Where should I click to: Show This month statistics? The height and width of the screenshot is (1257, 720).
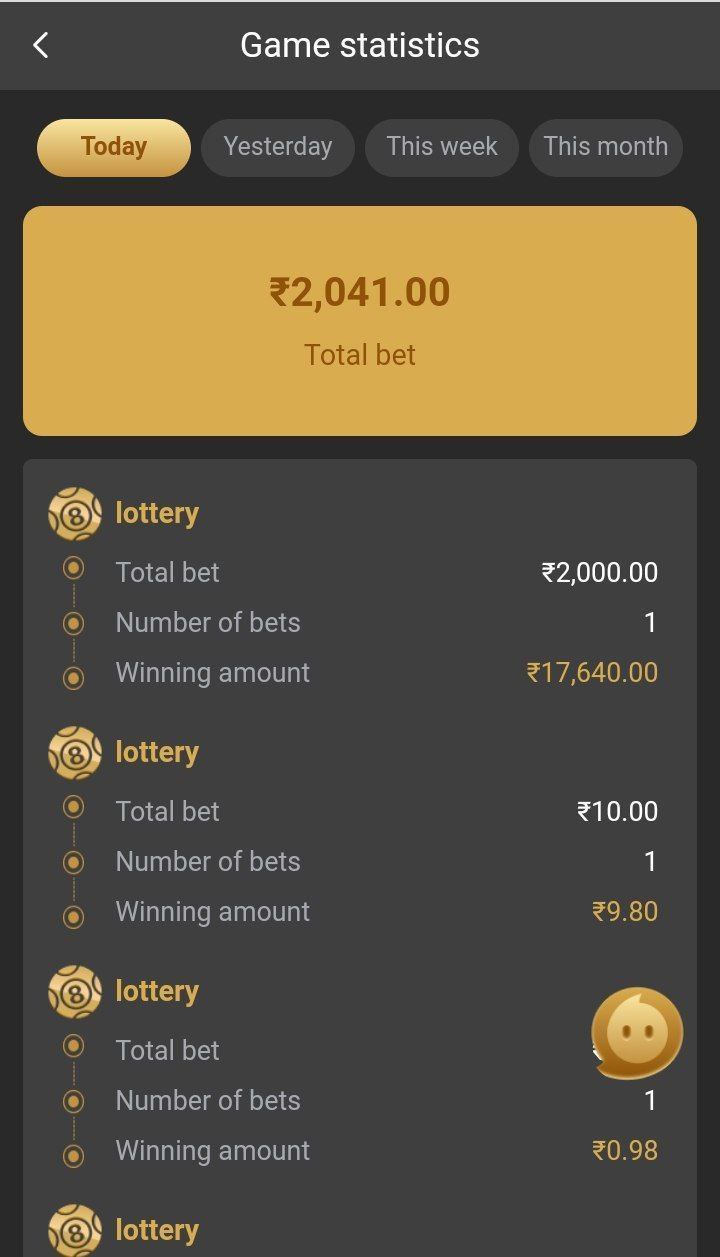pyautogui.click(x=606, y=147)
